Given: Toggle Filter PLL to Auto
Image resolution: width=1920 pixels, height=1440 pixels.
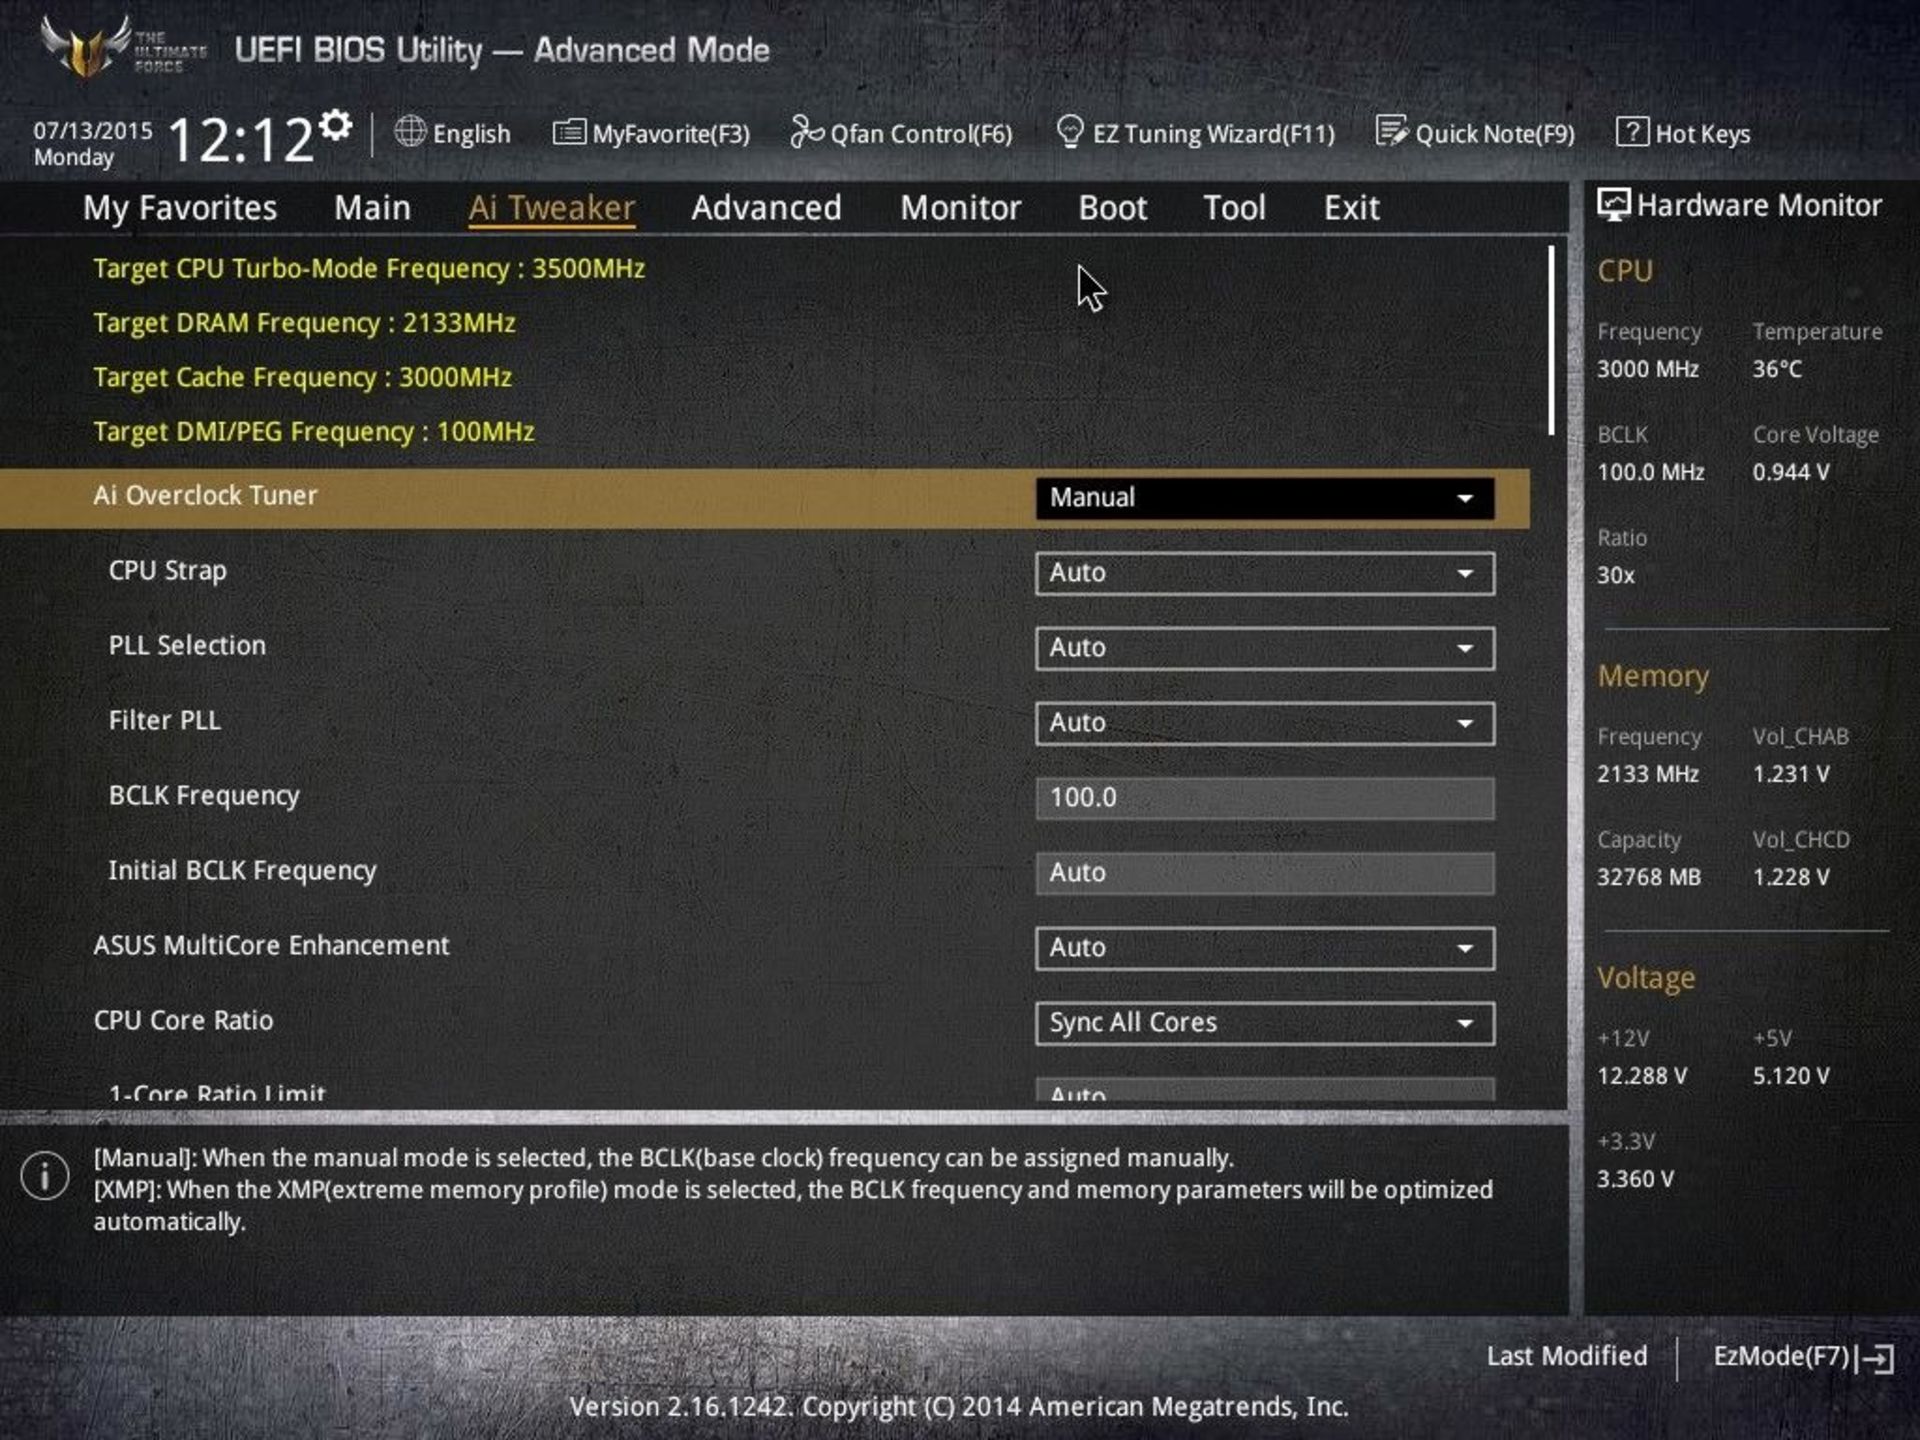Looking at the screenshot, I should 1262,722.
